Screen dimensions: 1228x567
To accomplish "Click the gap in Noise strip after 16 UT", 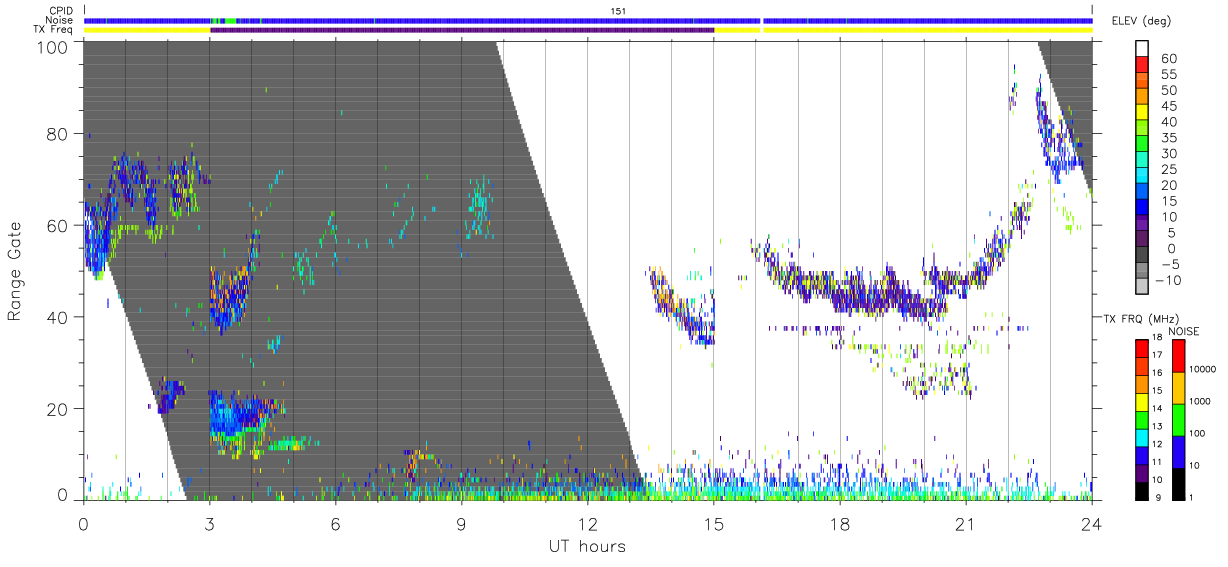I will coord(761,20).
